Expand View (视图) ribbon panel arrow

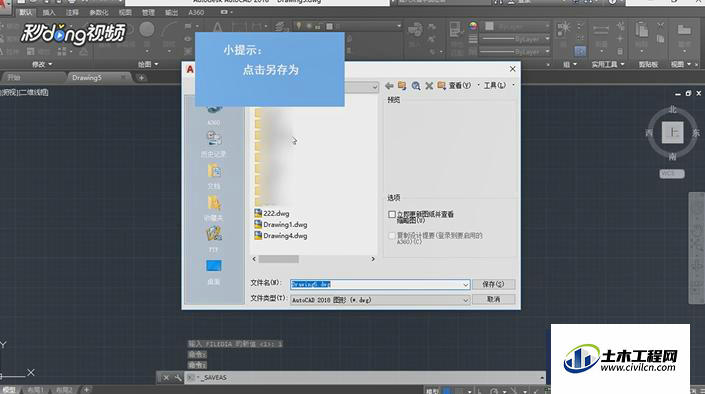(689, 64)
